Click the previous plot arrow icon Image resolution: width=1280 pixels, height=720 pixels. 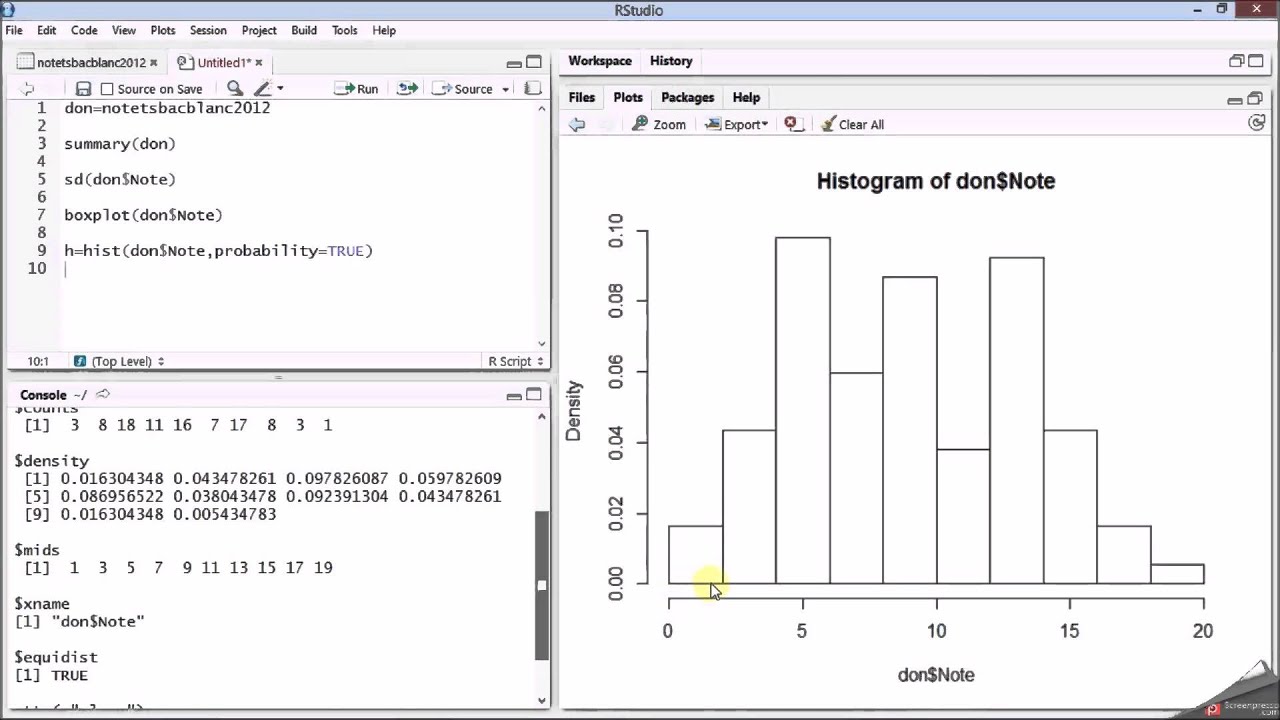click(x=577, y=125)
